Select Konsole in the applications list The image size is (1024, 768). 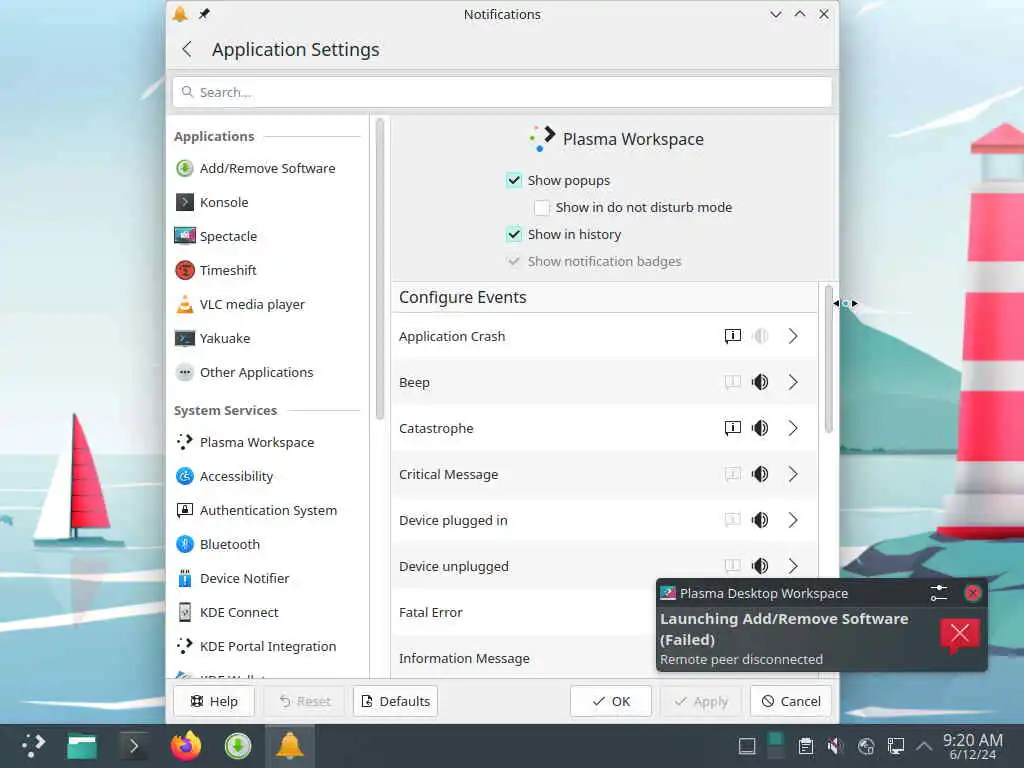tap(267, 202)
